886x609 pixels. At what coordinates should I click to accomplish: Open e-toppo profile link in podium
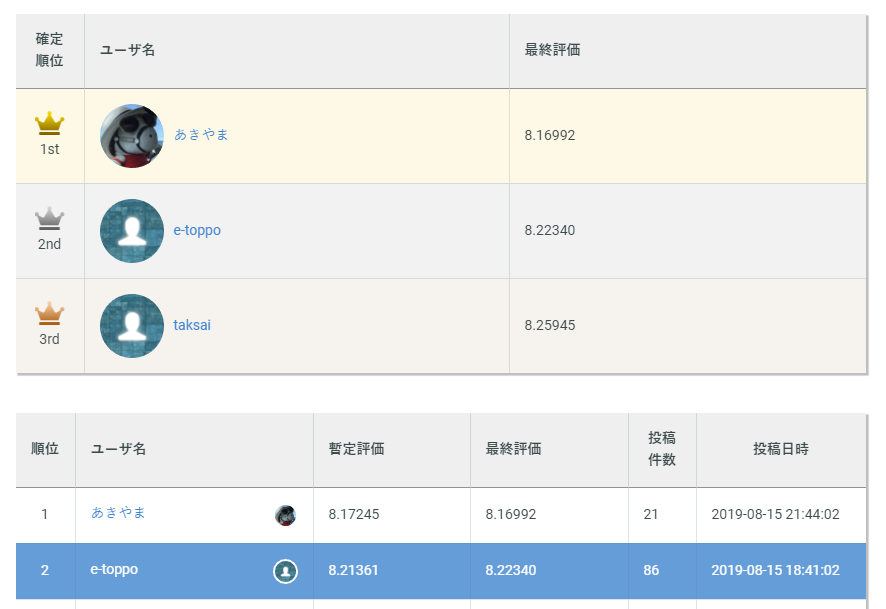(197, 230)
